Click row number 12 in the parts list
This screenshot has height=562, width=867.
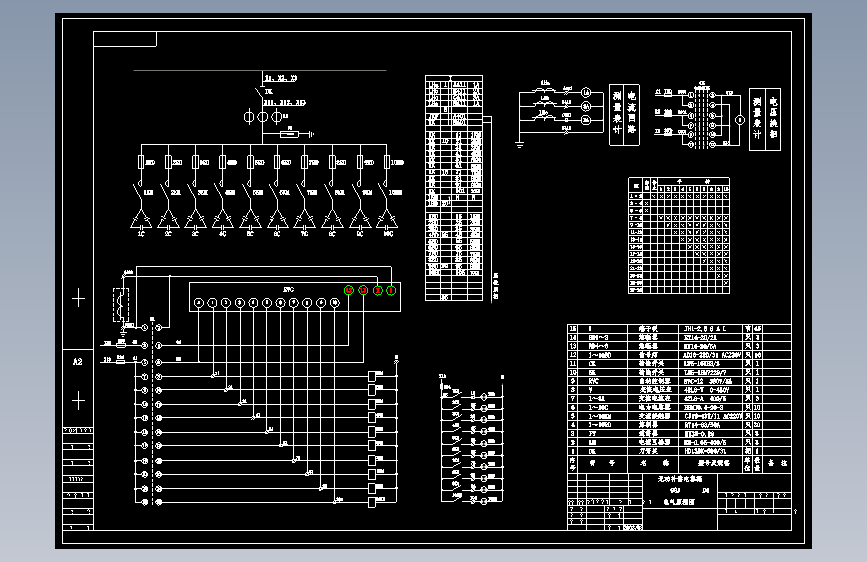[x=573, y=355]
